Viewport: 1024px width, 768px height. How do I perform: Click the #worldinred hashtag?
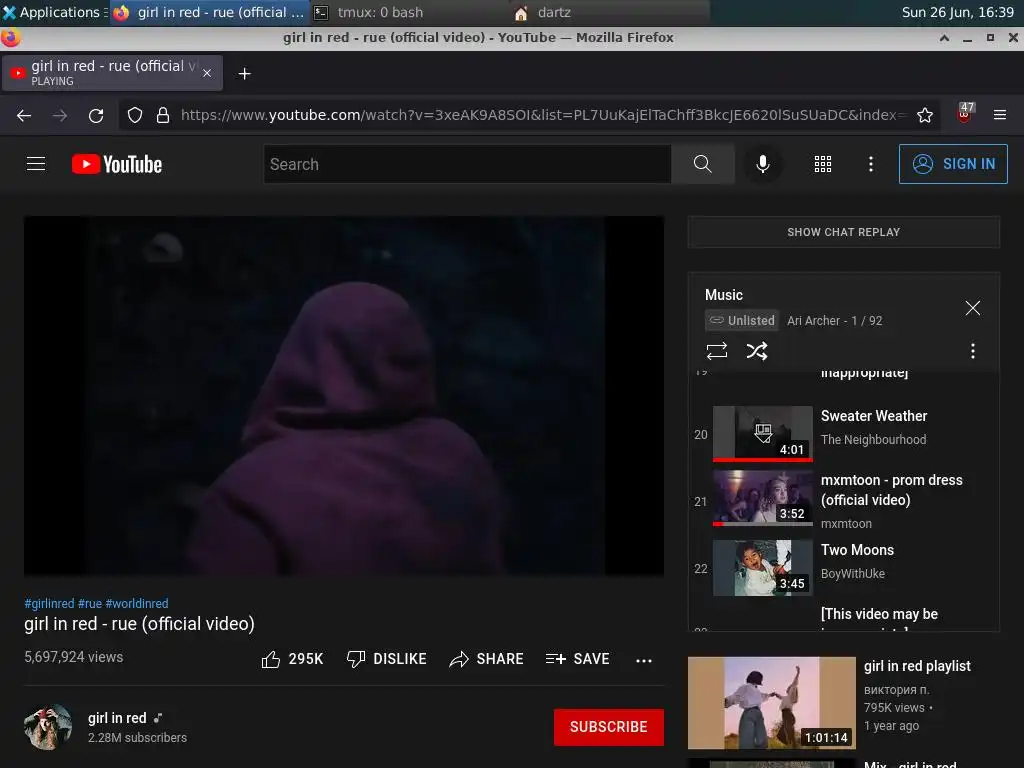click(136, 603)
